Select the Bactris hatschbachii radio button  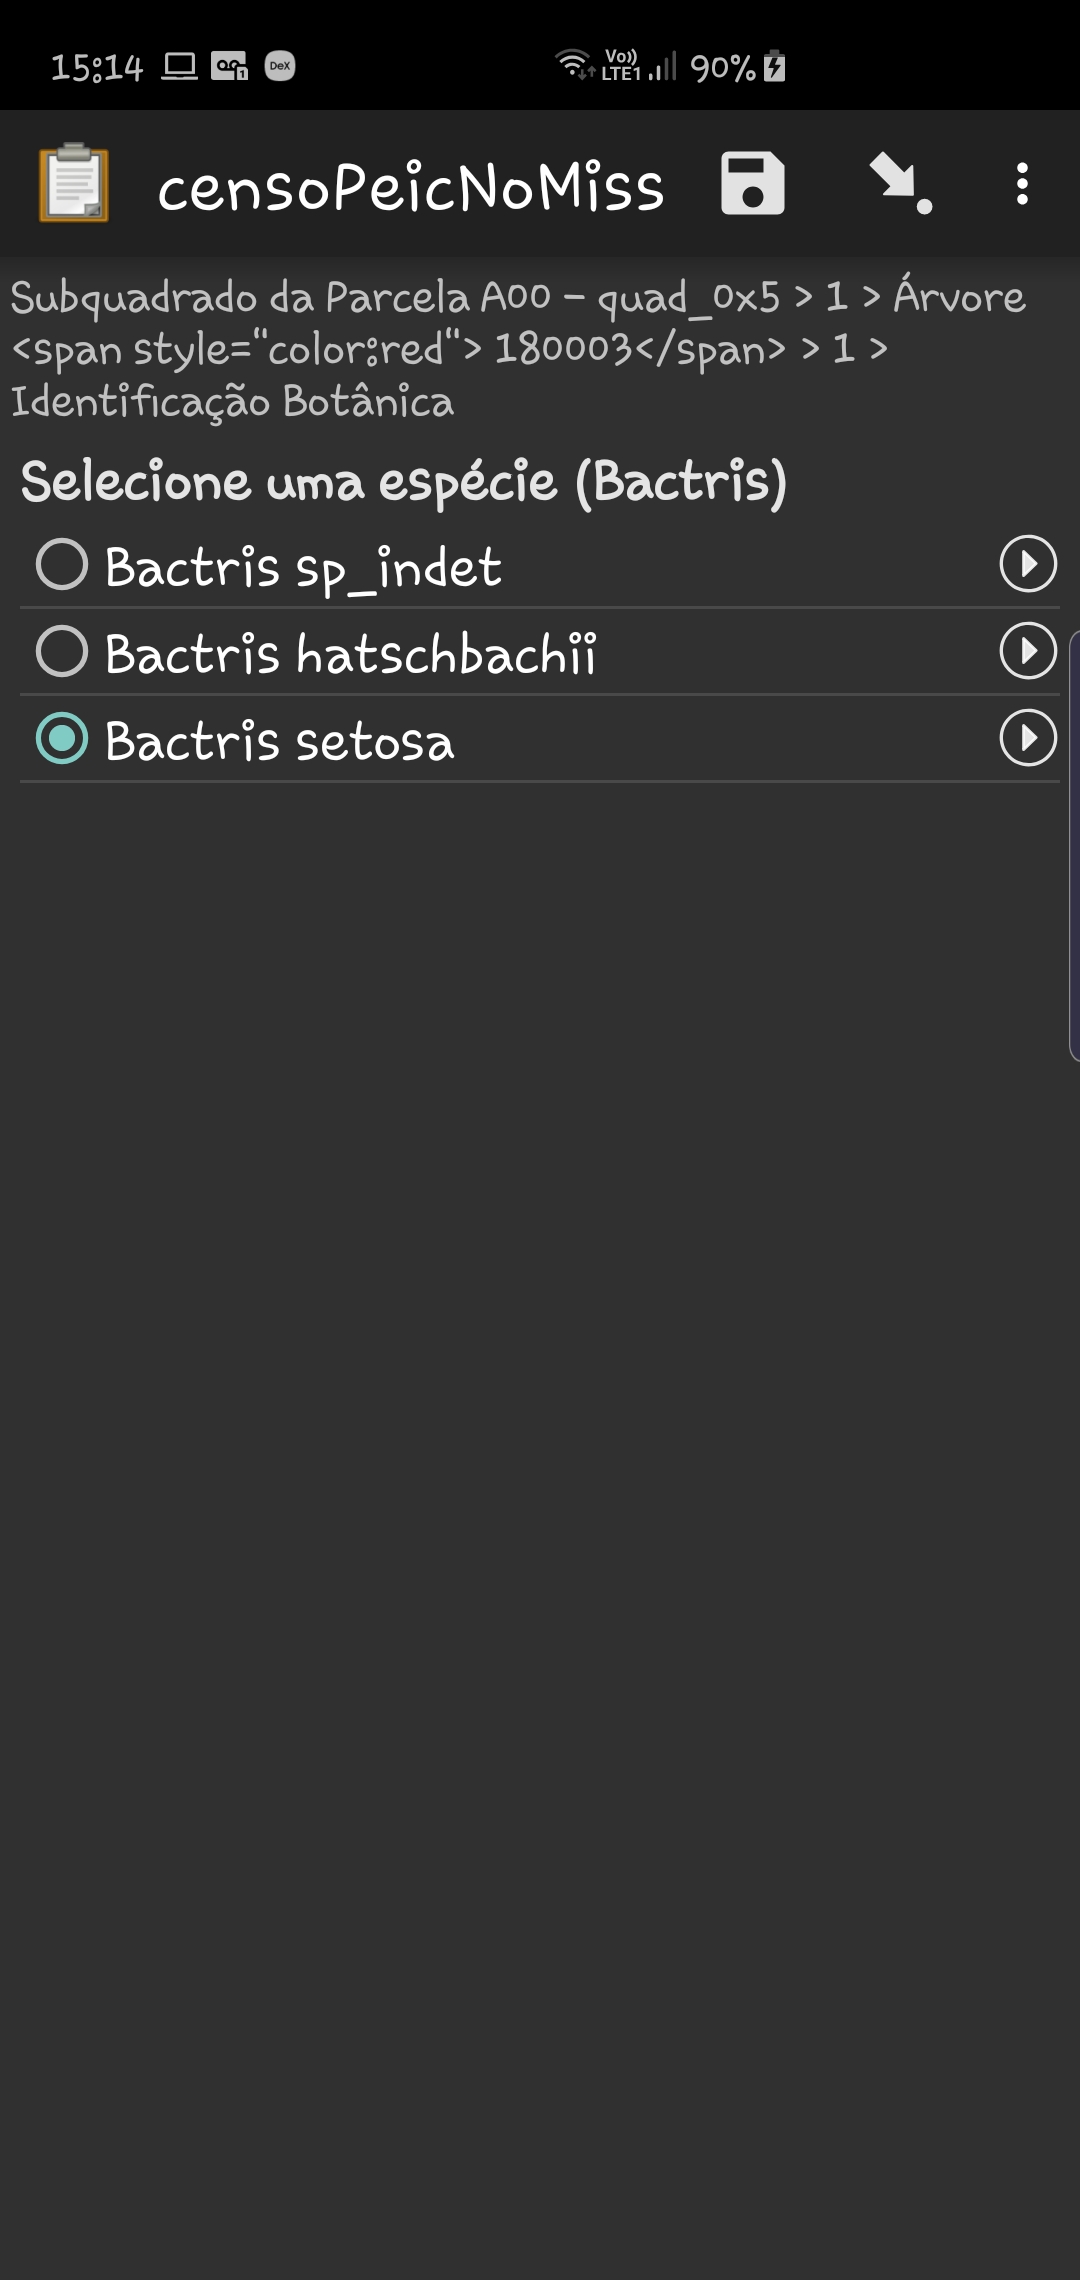62,652
